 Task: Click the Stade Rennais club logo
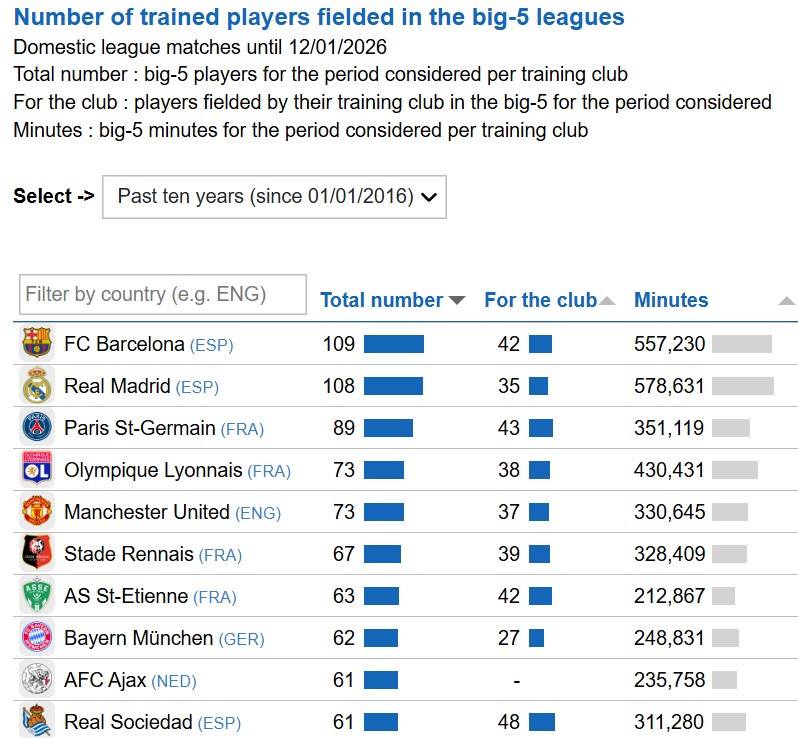click(x=36, y=554)
